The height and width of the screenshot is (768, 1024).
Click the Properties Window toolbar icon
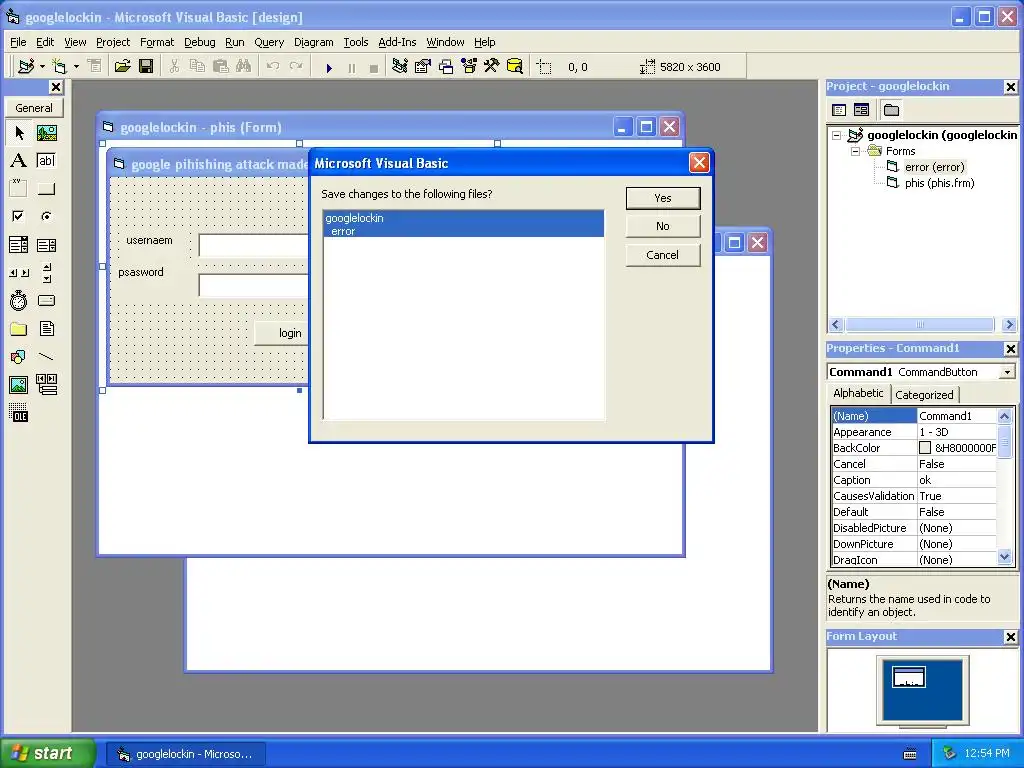(x=423, y=66)
